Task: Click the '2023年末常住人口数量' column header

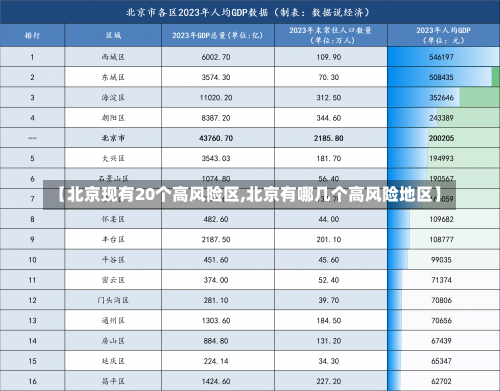Action: tap(330, 30)
